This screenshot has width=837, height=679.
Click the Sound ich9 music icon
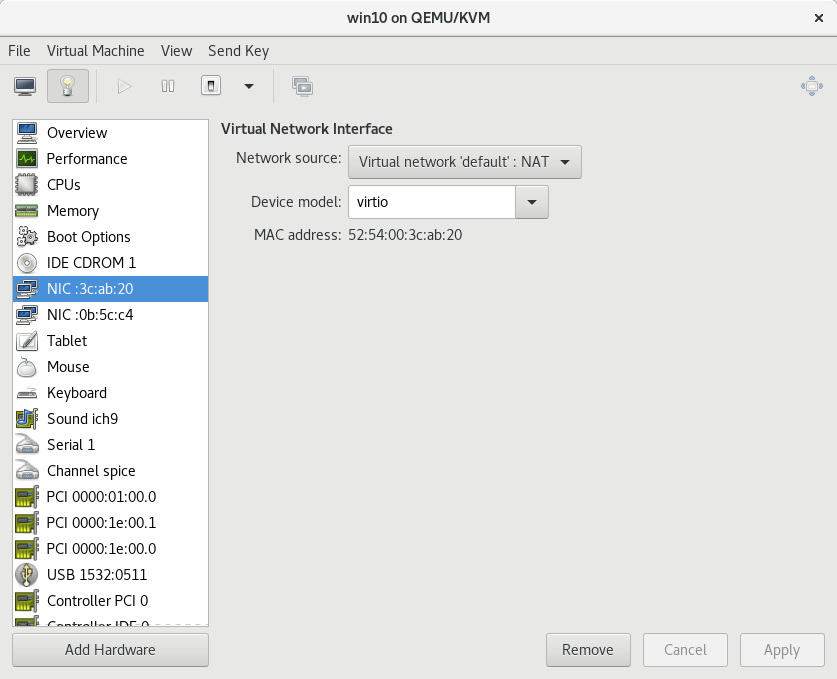(x=27, y=419)
